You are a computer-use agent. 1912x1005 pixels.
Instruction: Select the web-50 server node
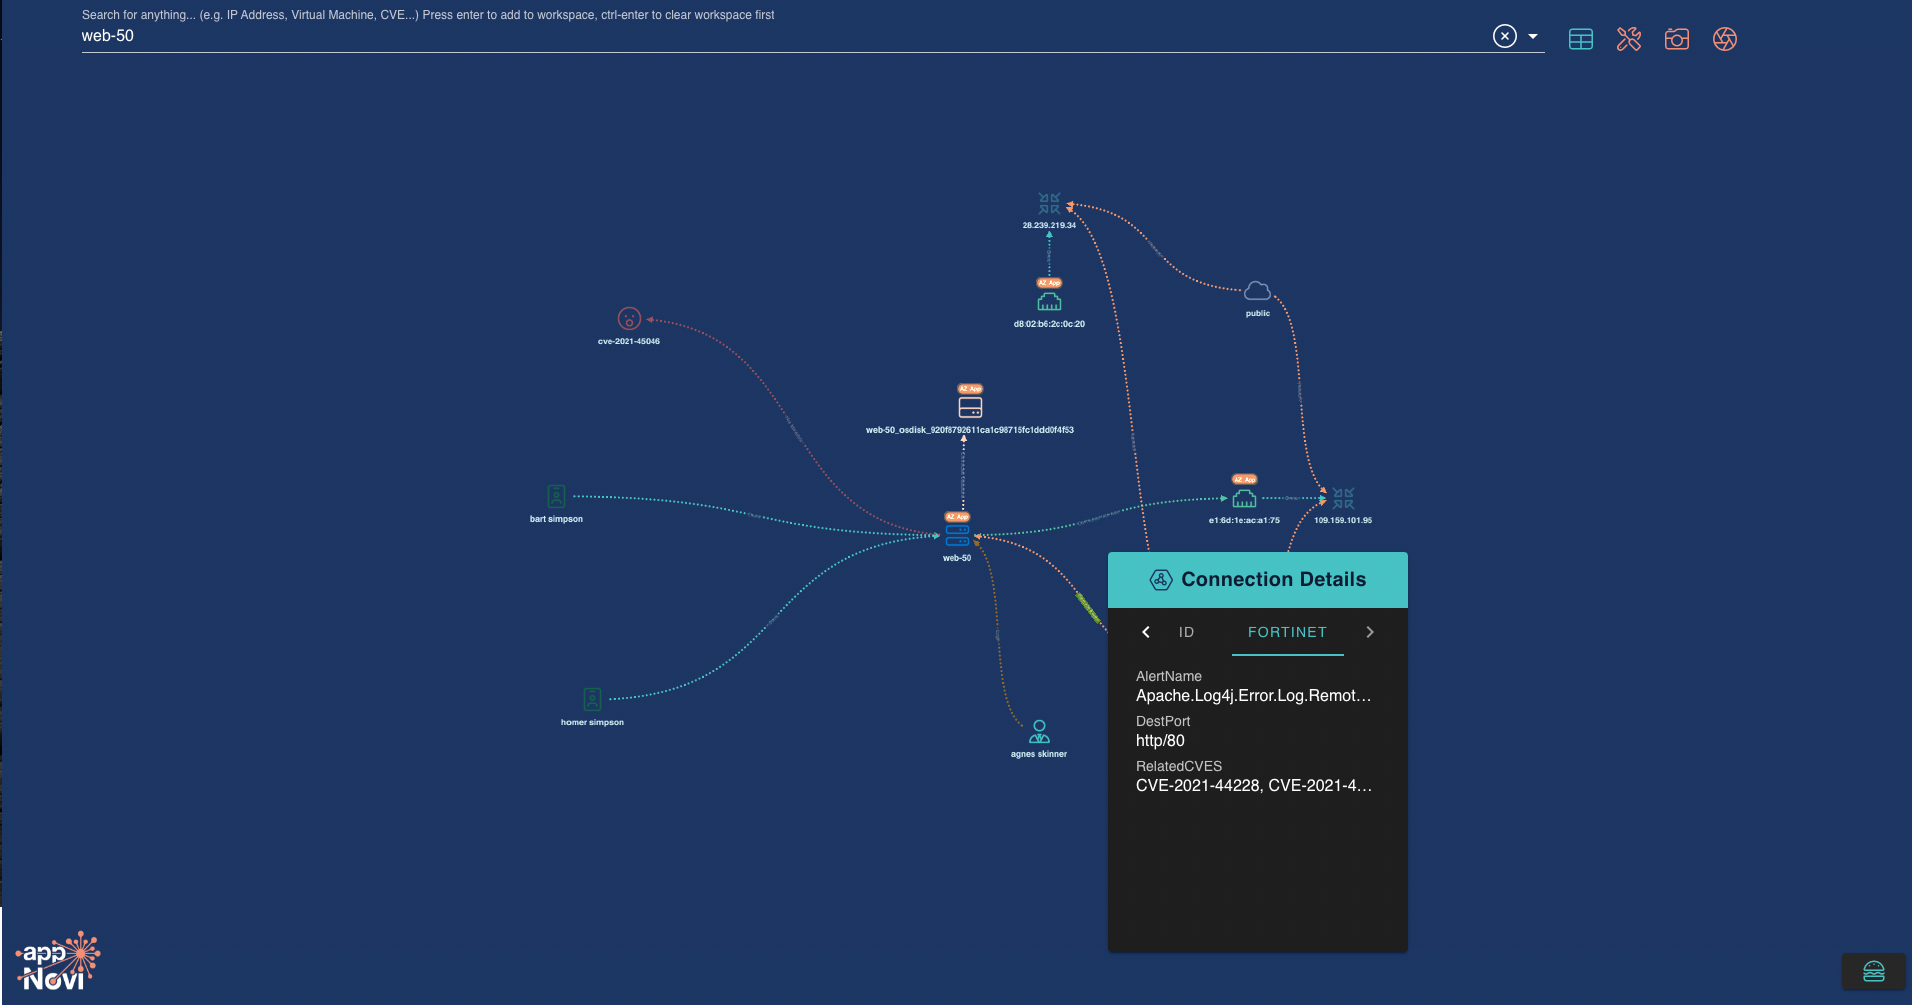pyautogui.click(x=957, y=535)
